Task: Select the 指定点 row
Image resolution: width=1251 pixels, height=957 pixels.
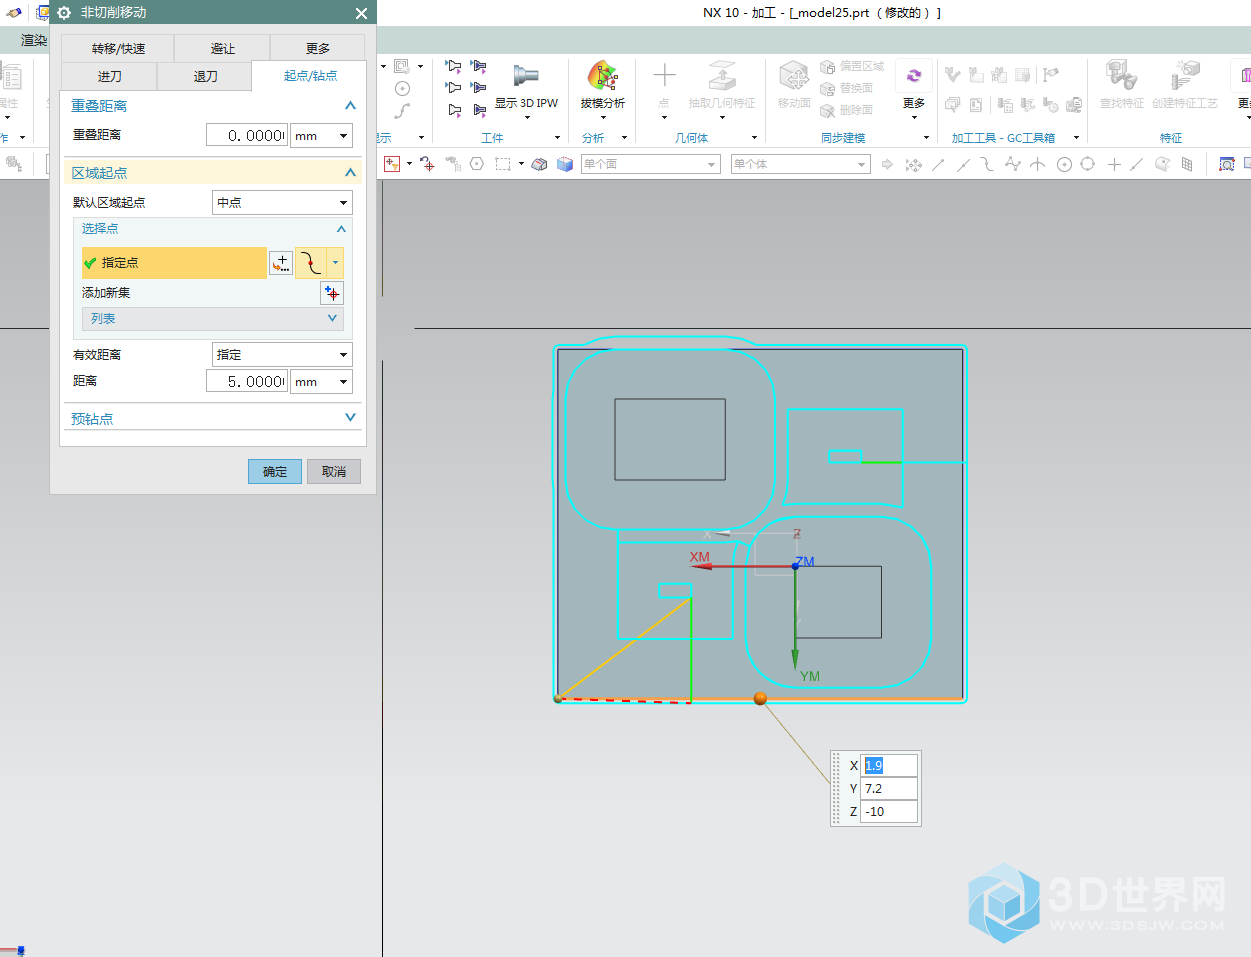Action: [x=174, y=263]
